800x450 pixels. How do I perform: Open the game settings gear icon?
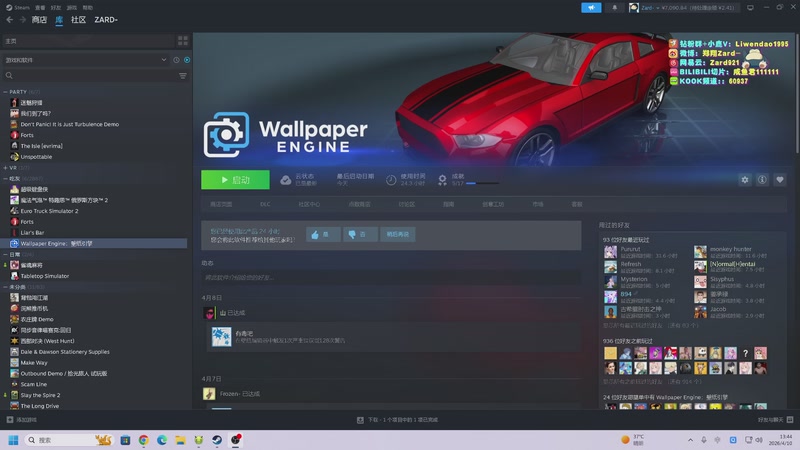click(x=745, y=180)
